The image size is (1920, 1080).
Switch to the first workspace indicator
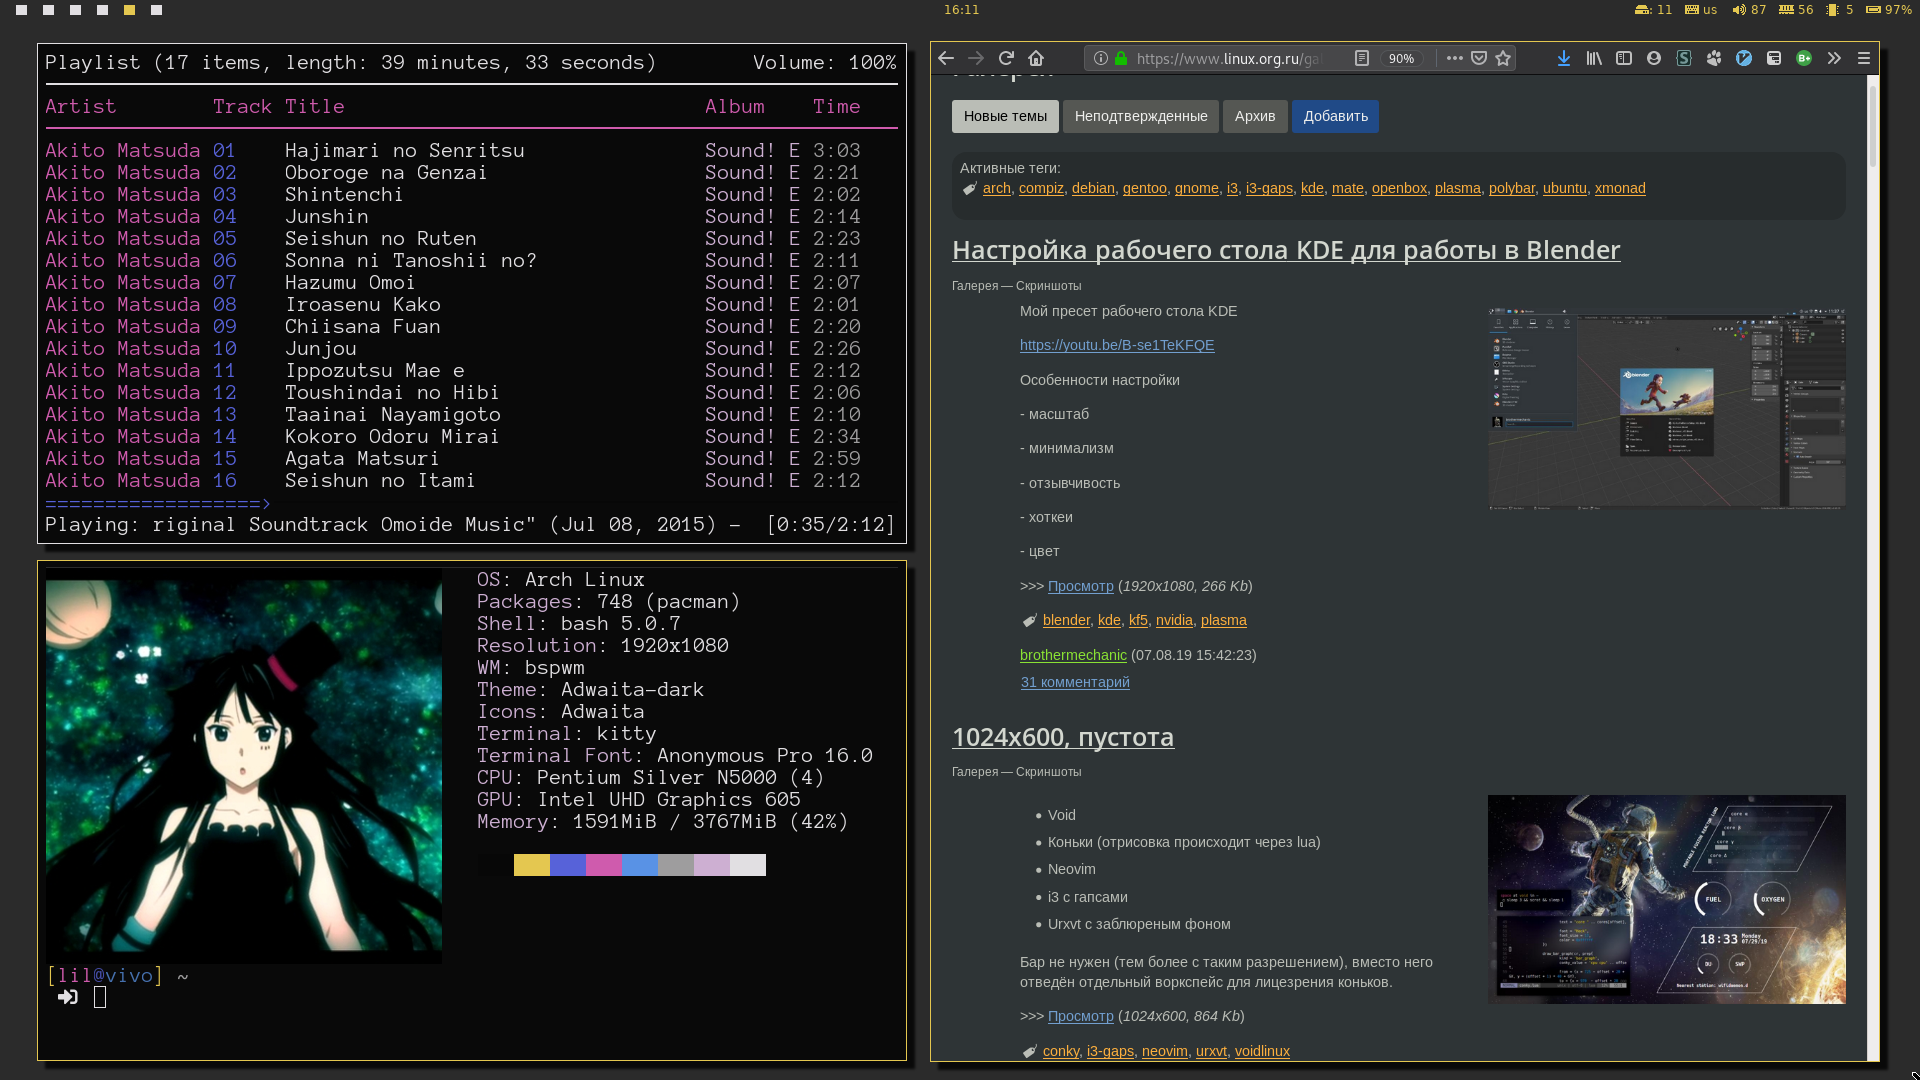pyautogui.click(x=21, y=10)
